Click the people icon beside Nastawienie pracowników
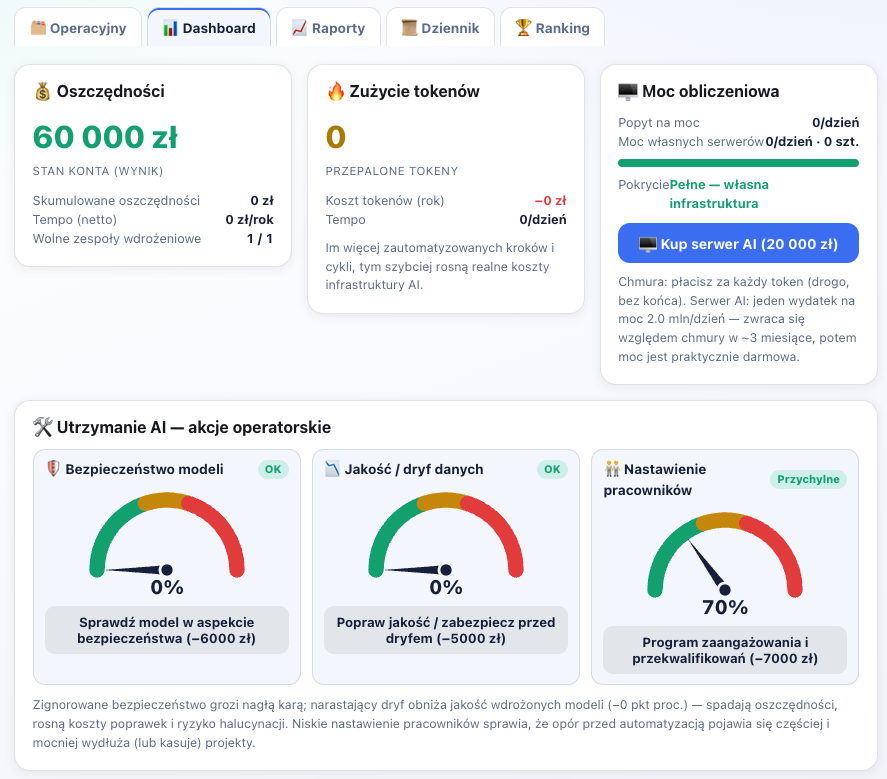The width and height of the screenshot is (887, 779). pyautogui.click(x=612, y=468)
